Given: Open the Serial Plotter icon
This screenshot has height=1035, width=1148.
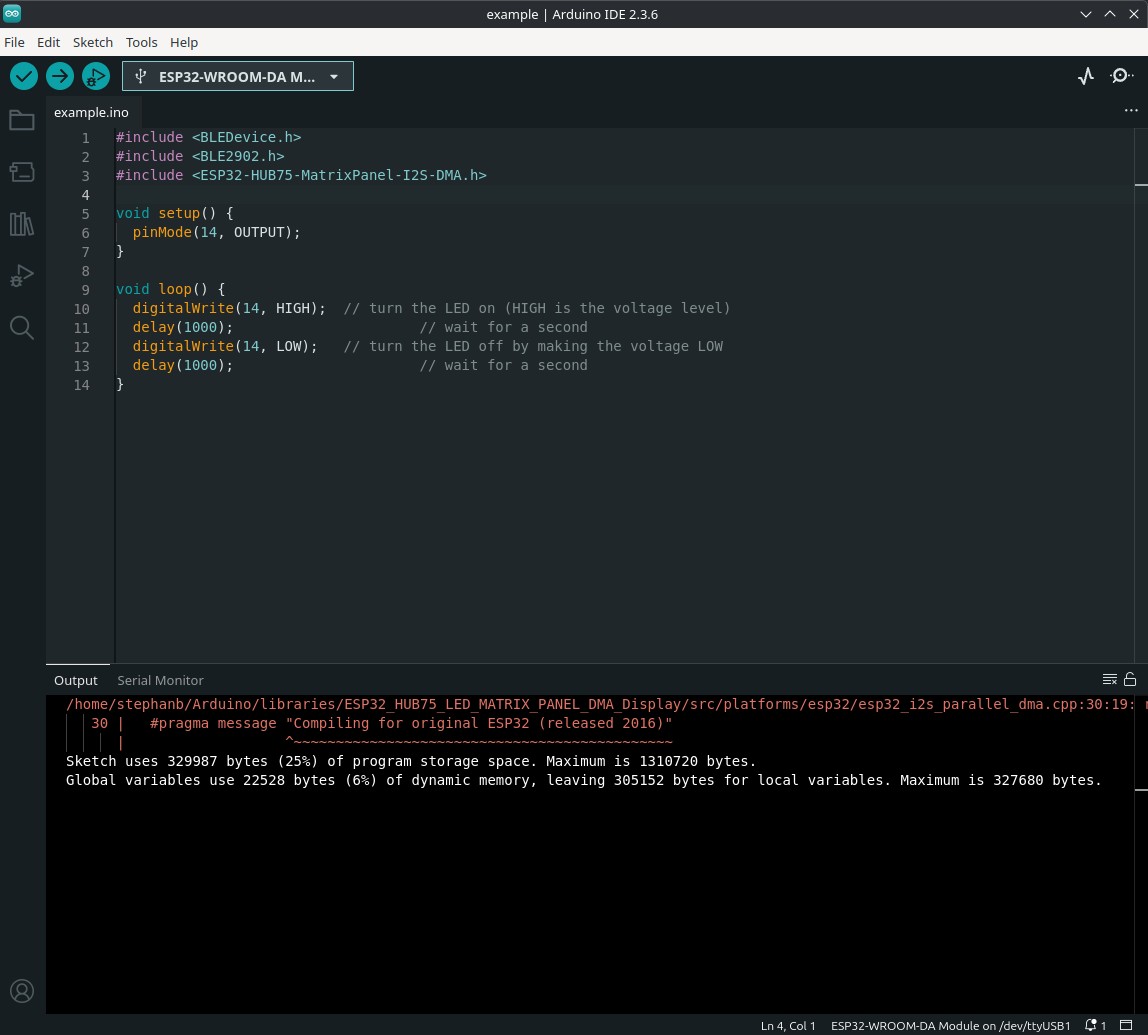Looking at the screenshot, I should pos(1086,75).
